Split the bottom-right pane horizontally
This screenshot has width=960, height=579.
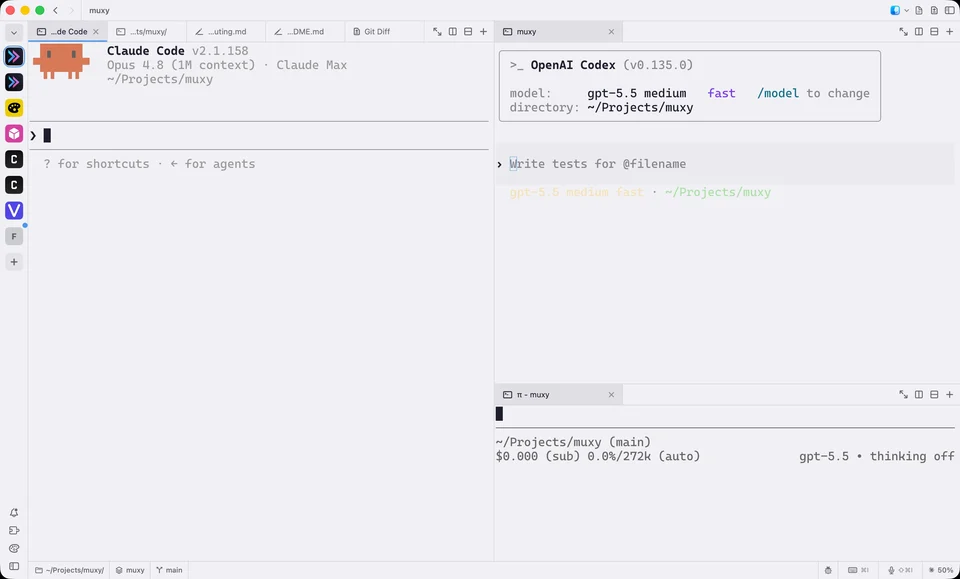934,395
